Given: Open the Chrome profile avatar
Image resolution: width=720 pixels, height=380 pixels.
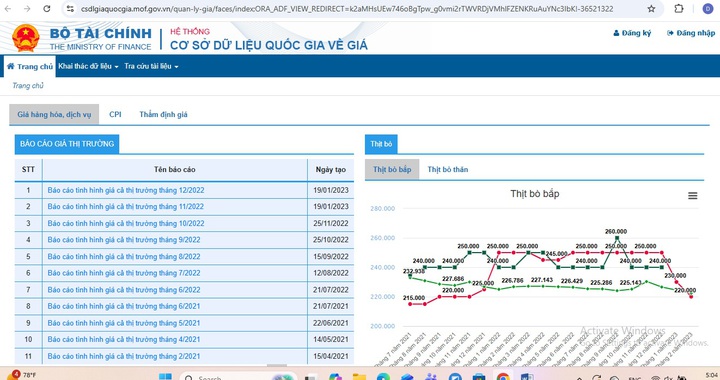Looking at the screenshot, I should tap(708, 9).
